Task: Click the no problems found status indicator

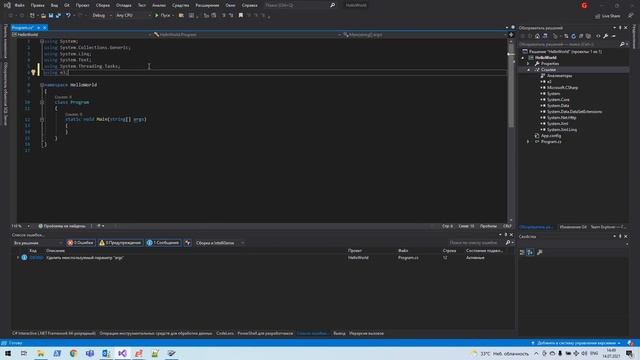Action: (x=62, y=226)
